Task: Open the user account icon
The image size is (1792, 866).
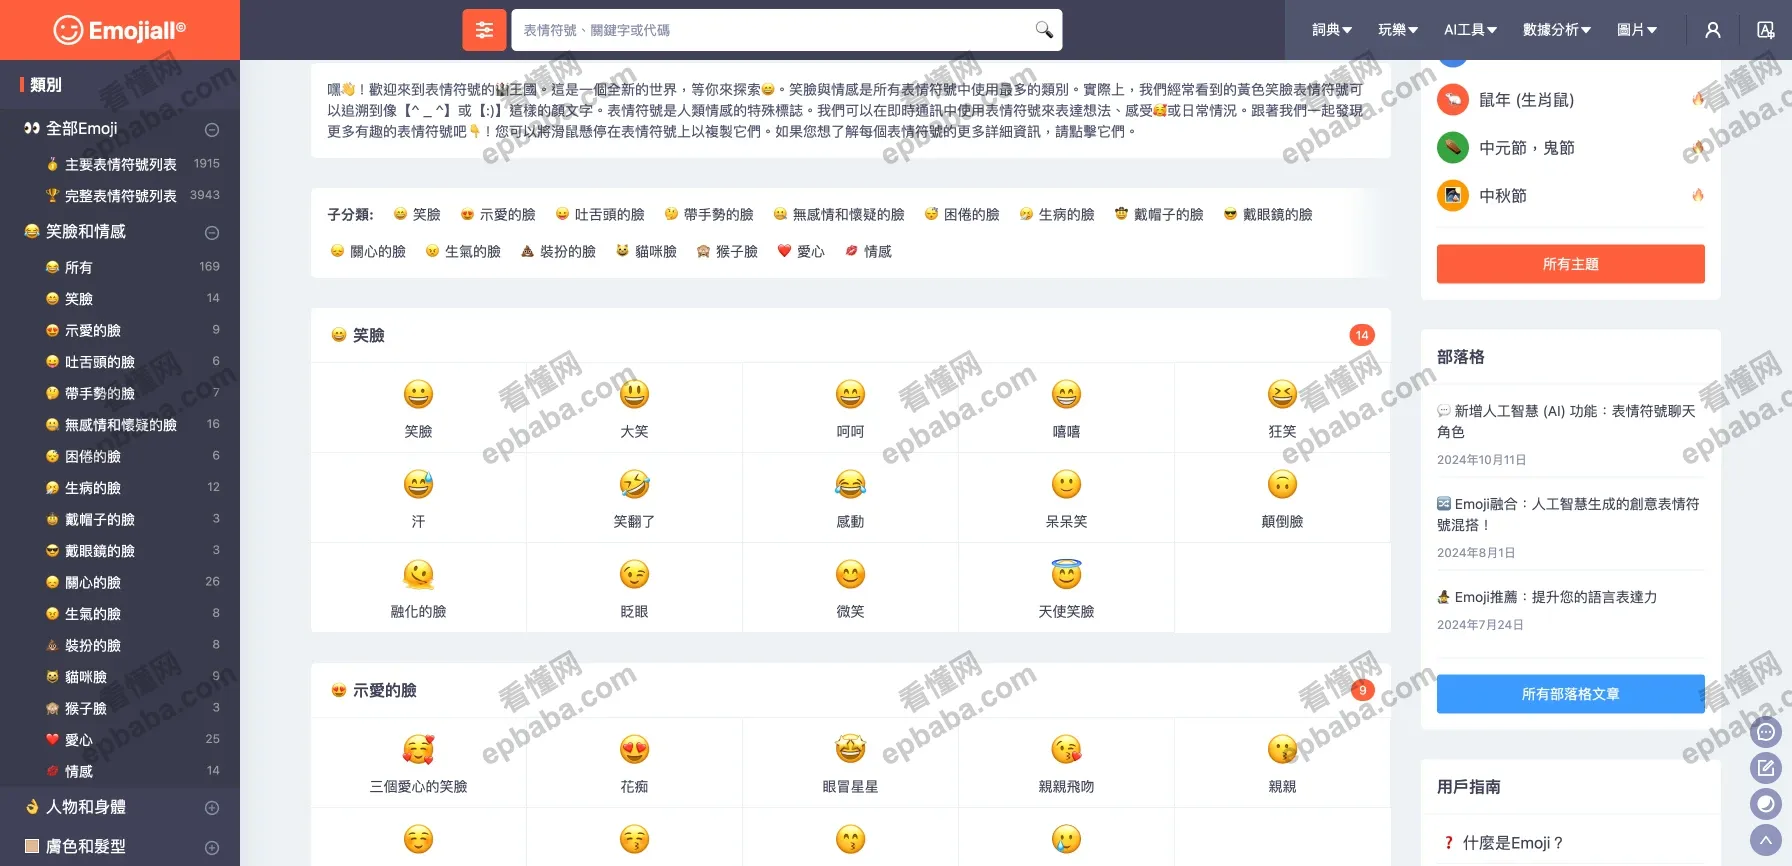Action: [1713, 30]
